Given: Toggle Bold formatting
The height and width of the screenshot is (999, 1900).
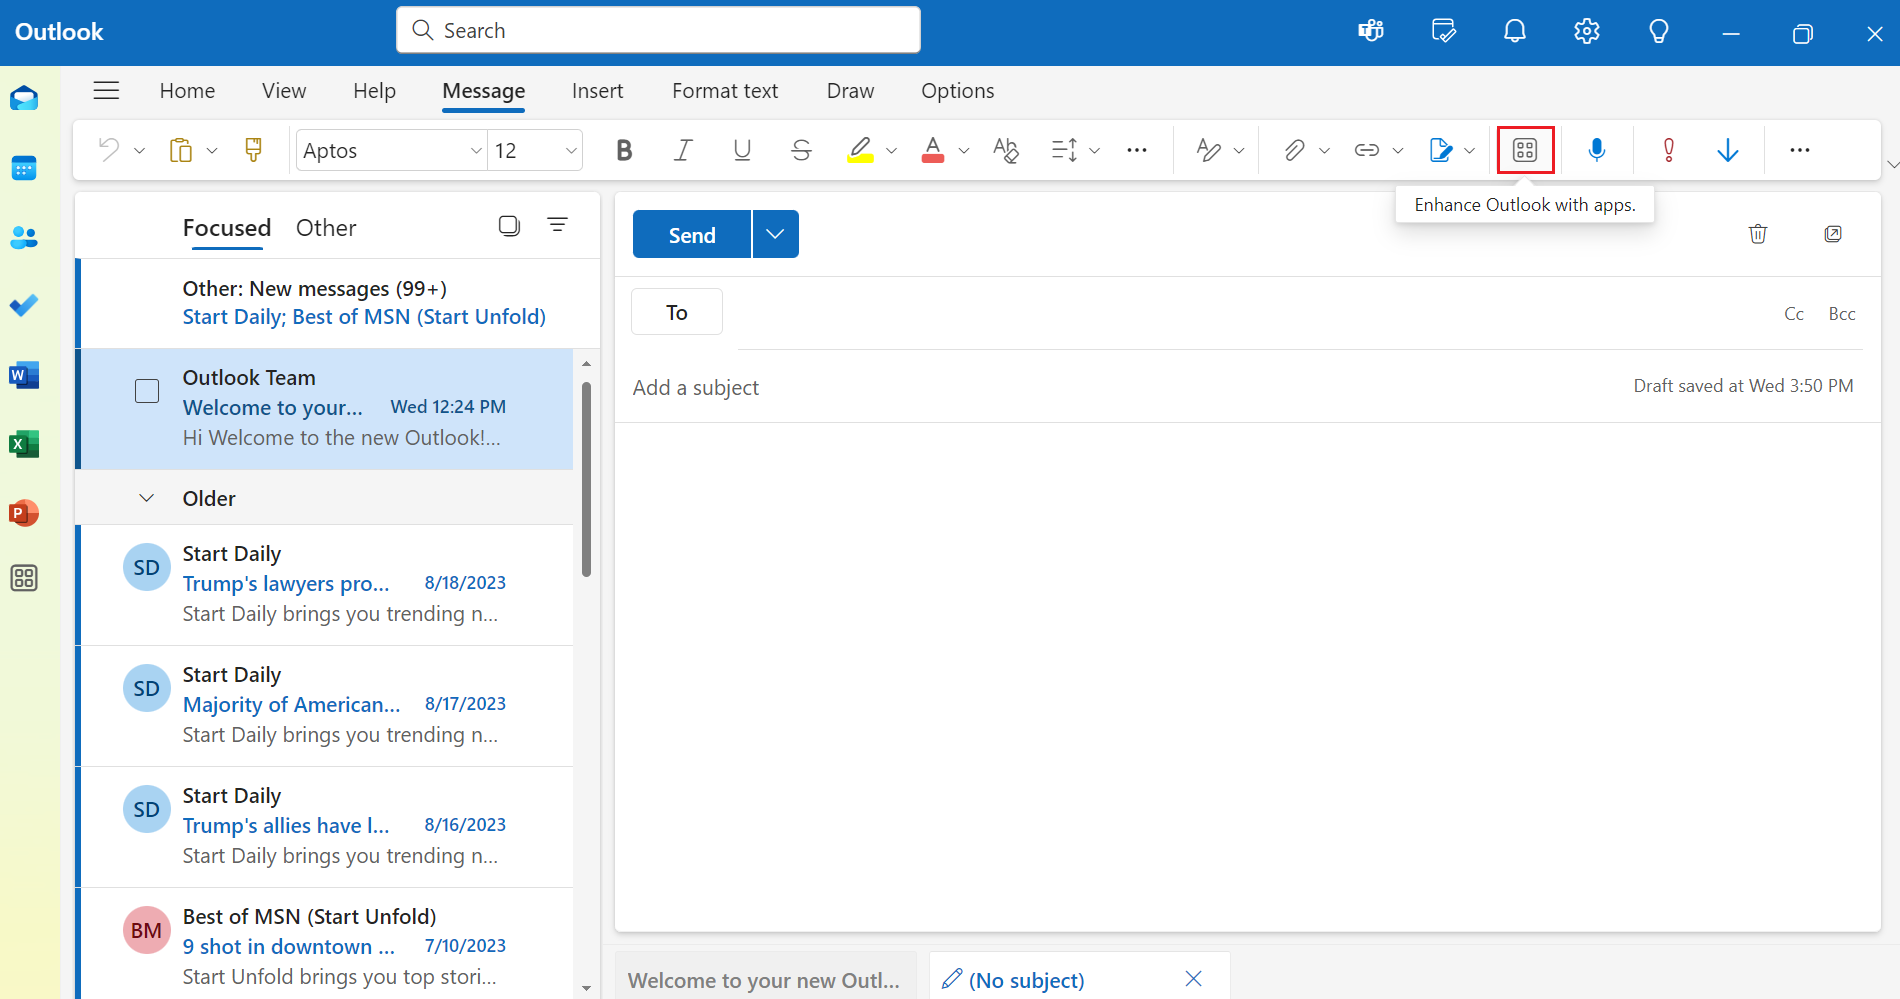Looking at the screenshot, I should pos(624,150).
